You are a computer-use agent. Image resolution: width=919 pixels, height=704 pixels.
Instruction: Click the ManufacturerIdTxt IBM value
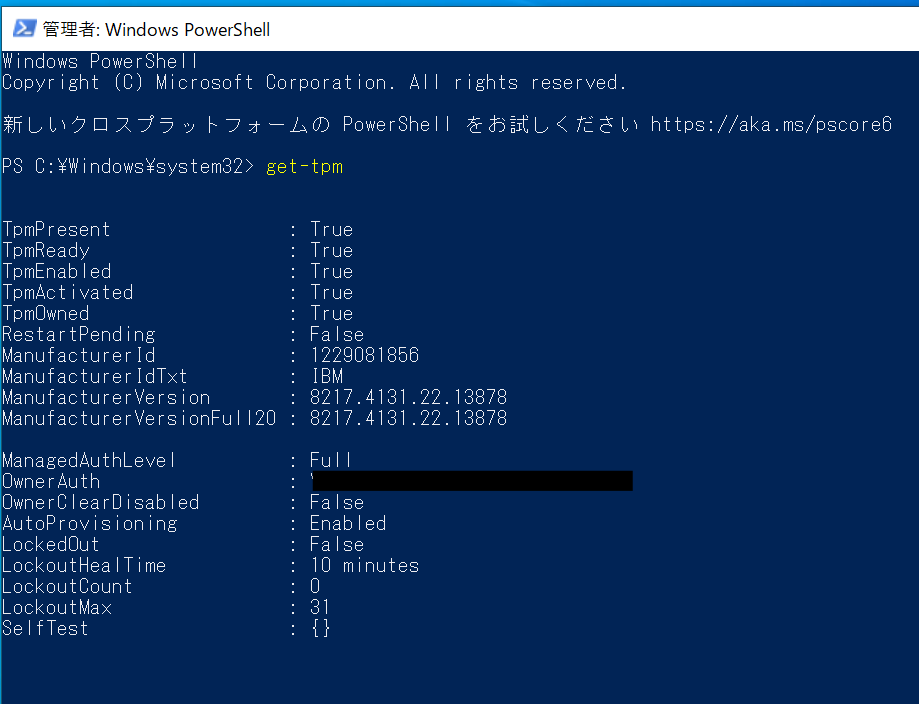[327, 376]
